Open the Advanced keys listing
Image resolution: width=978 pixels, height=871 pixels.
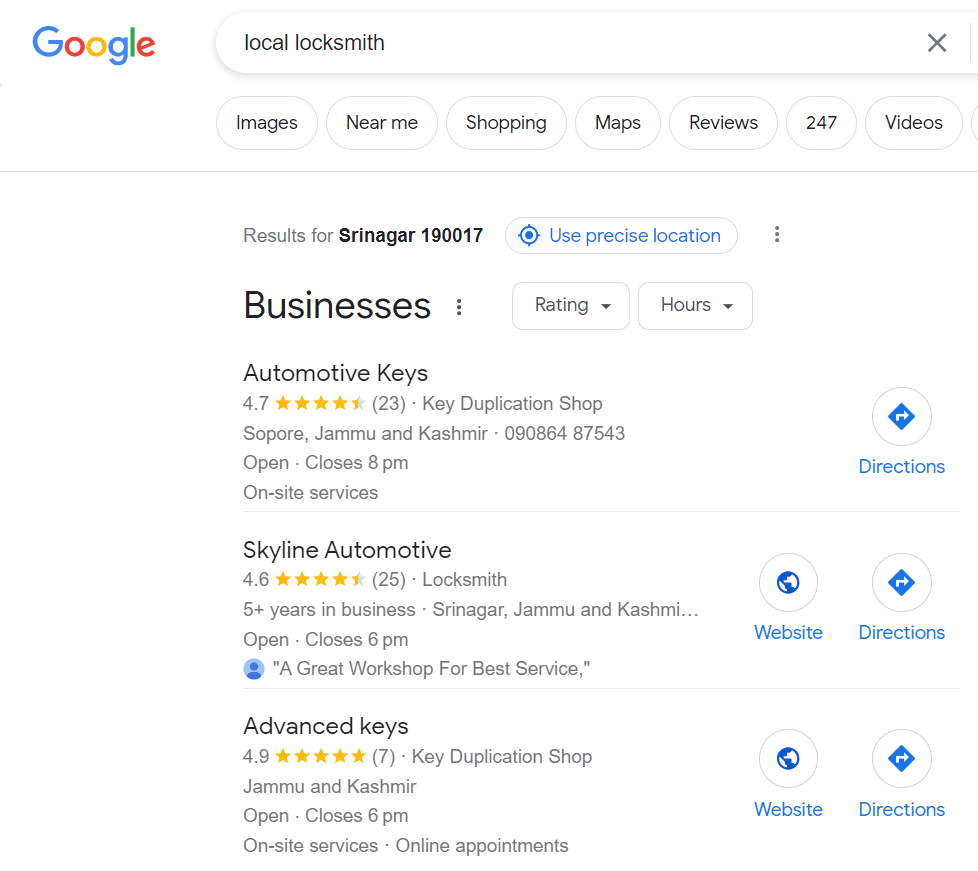(x=326, y=726)
